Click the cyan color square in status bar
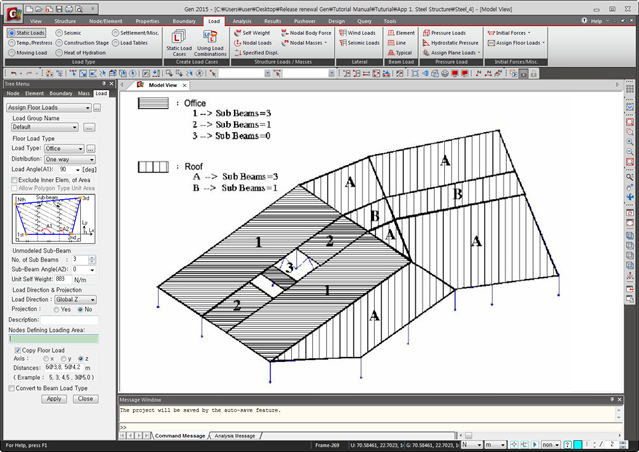Viewport: 639px width, 452px height. click(577, 445)
